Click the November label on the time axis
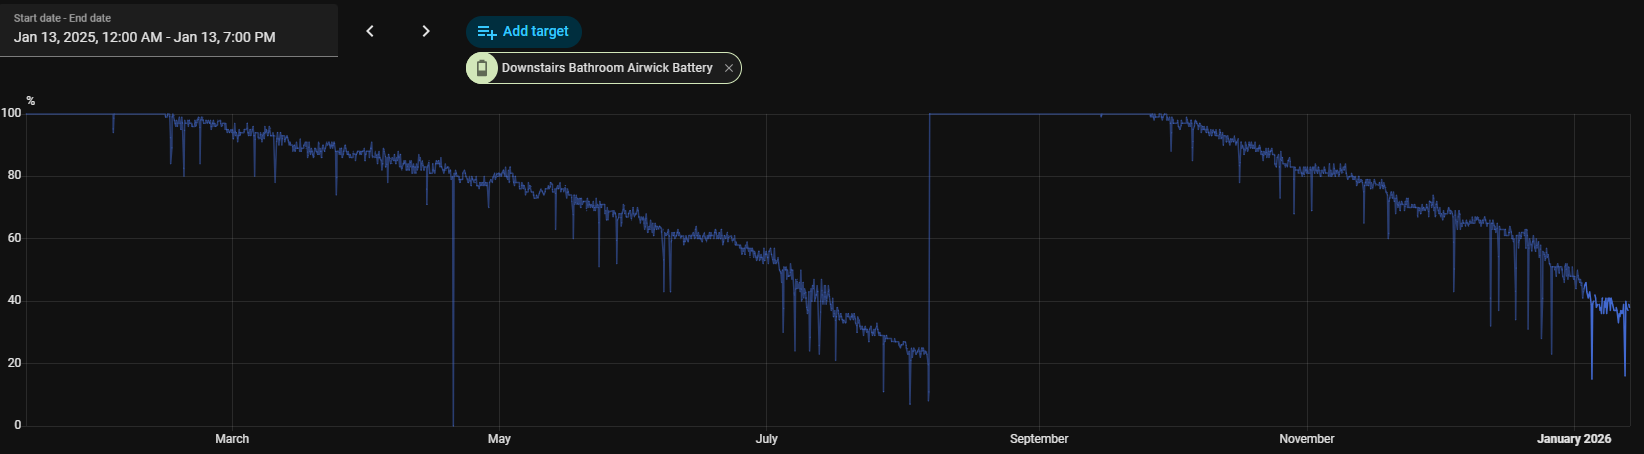This screenshot has height=454, width=1644. [x=1306, y=439]
